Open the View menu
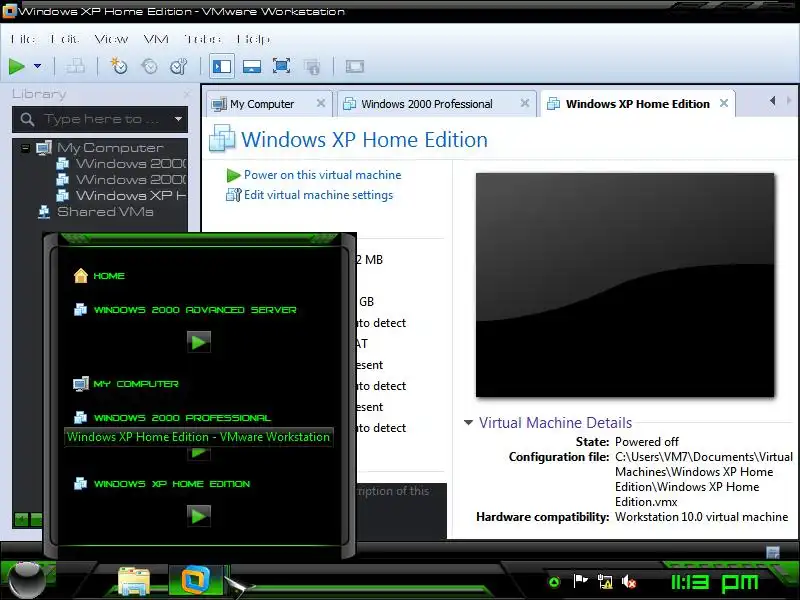The width and height of the screenshot is (800, 600). [x=111, y=39]
